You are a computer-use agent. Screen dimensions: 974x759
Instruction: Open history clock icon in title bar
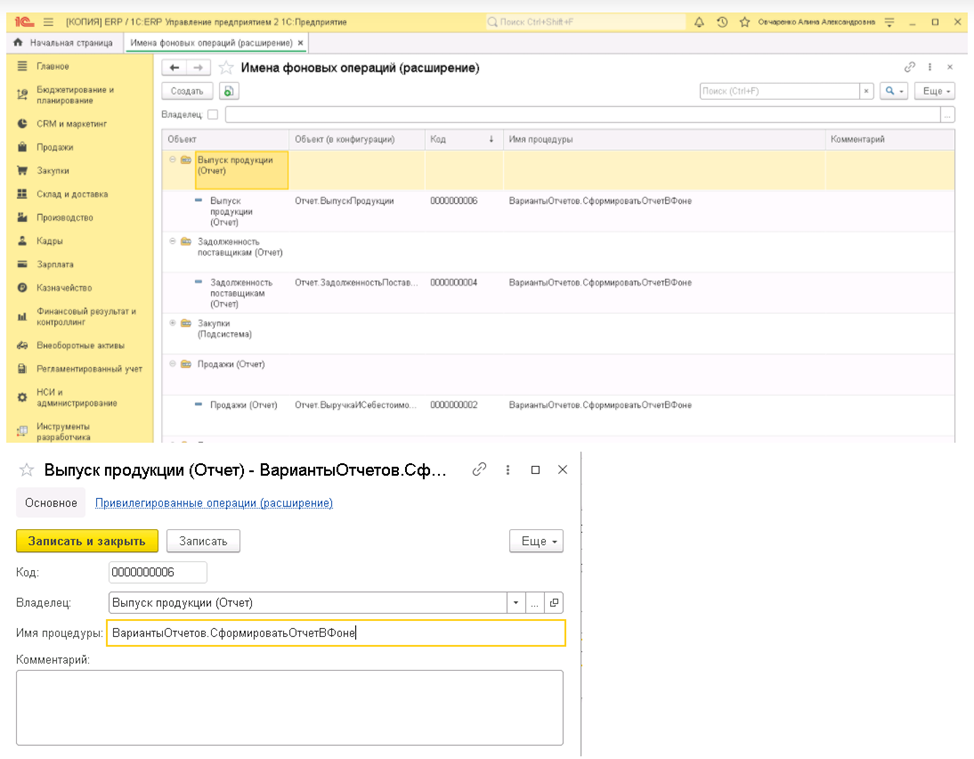click(x=722, y=22)
